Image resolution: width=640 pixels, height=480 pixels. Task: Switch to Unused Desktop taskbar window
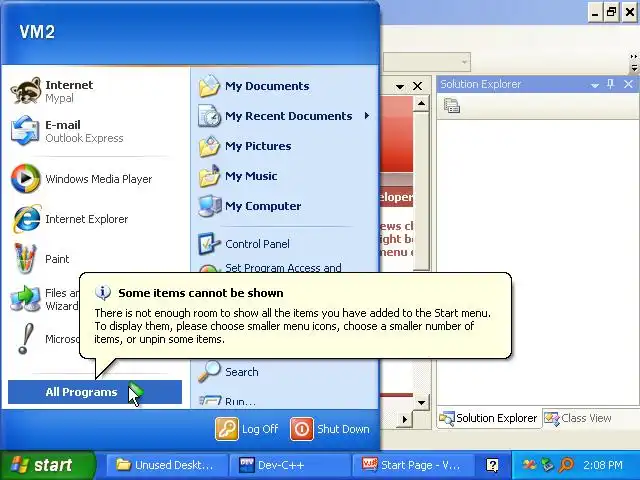pyautogui.click(x=165, y=465)
